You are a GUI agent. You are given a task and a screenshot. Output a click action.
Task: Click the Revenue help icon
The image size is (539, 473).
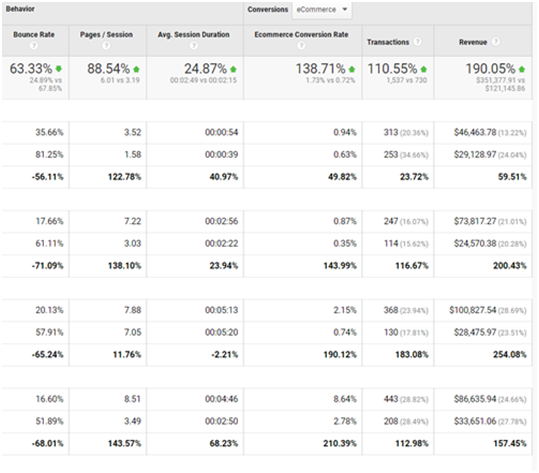tap(496, 42)
